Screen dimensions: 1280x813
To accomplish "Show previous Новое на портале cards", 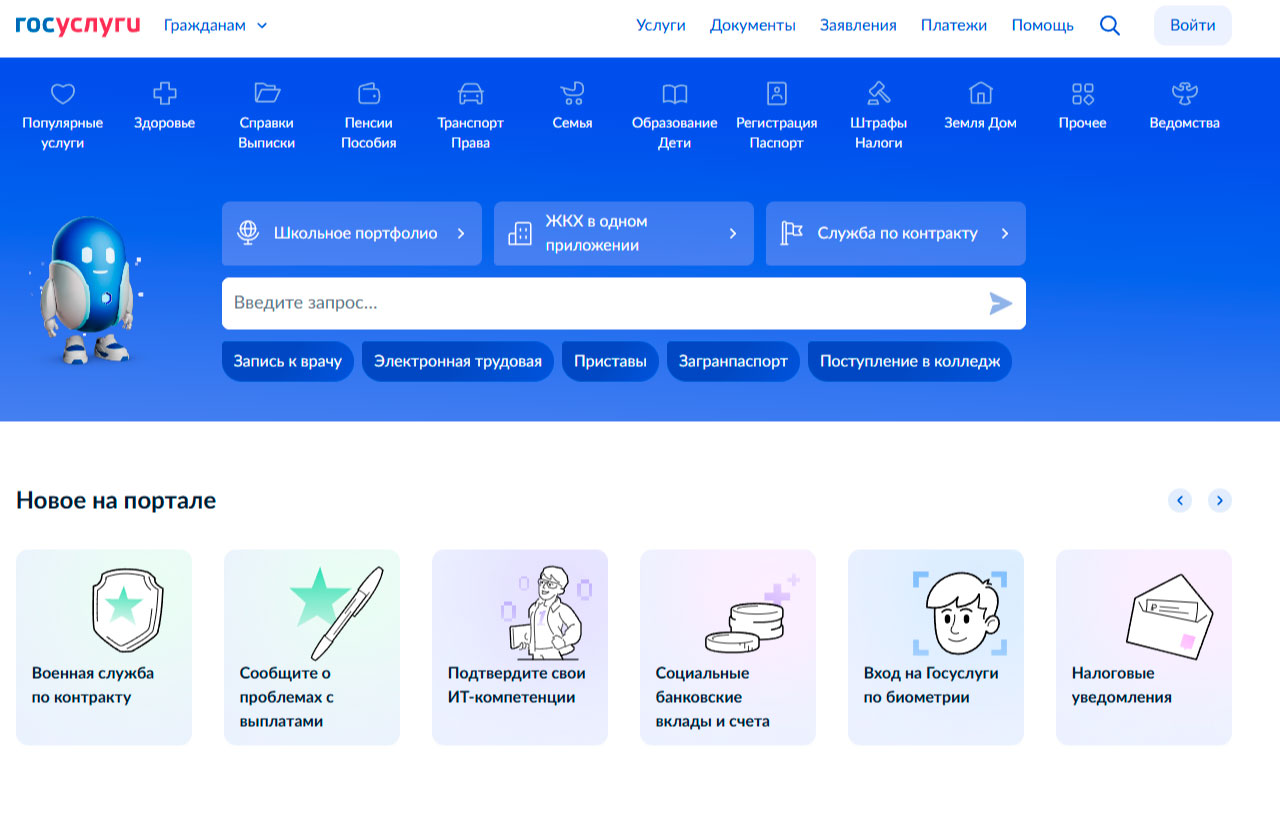I will 1180,500.
